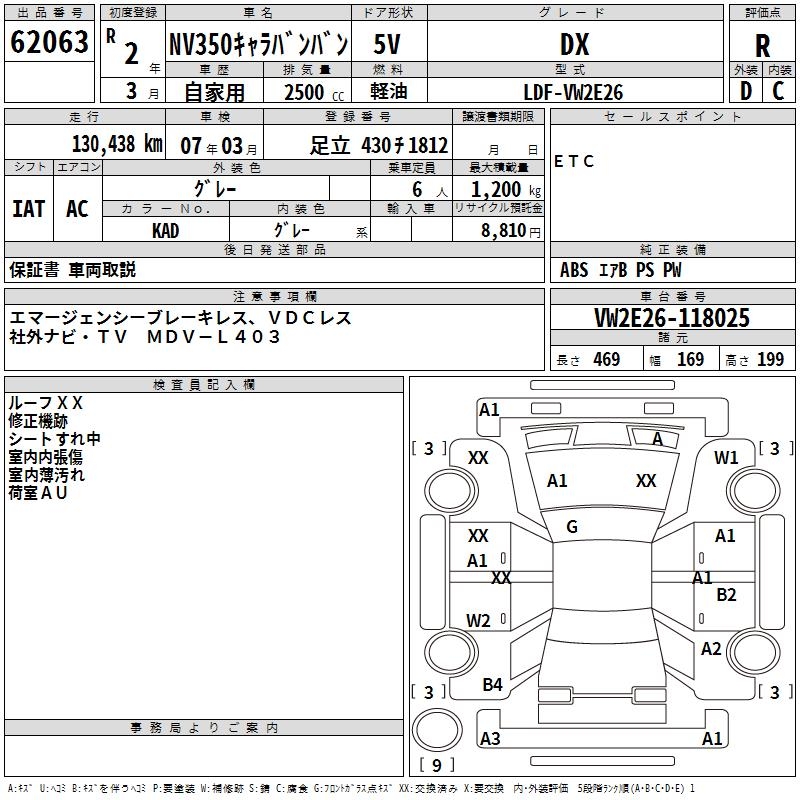Select the 純正装備 header
This screenshot has height=800, width=800.
(x=672, y=249)
